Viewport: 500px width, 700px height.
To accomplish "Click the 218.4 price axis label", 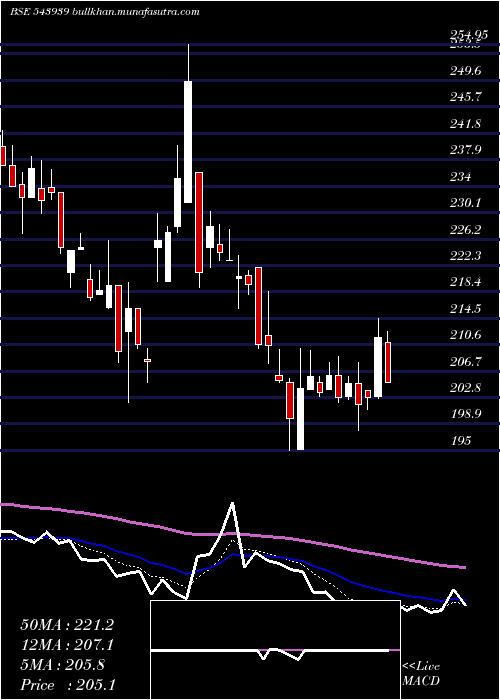I will click(465, 282).
